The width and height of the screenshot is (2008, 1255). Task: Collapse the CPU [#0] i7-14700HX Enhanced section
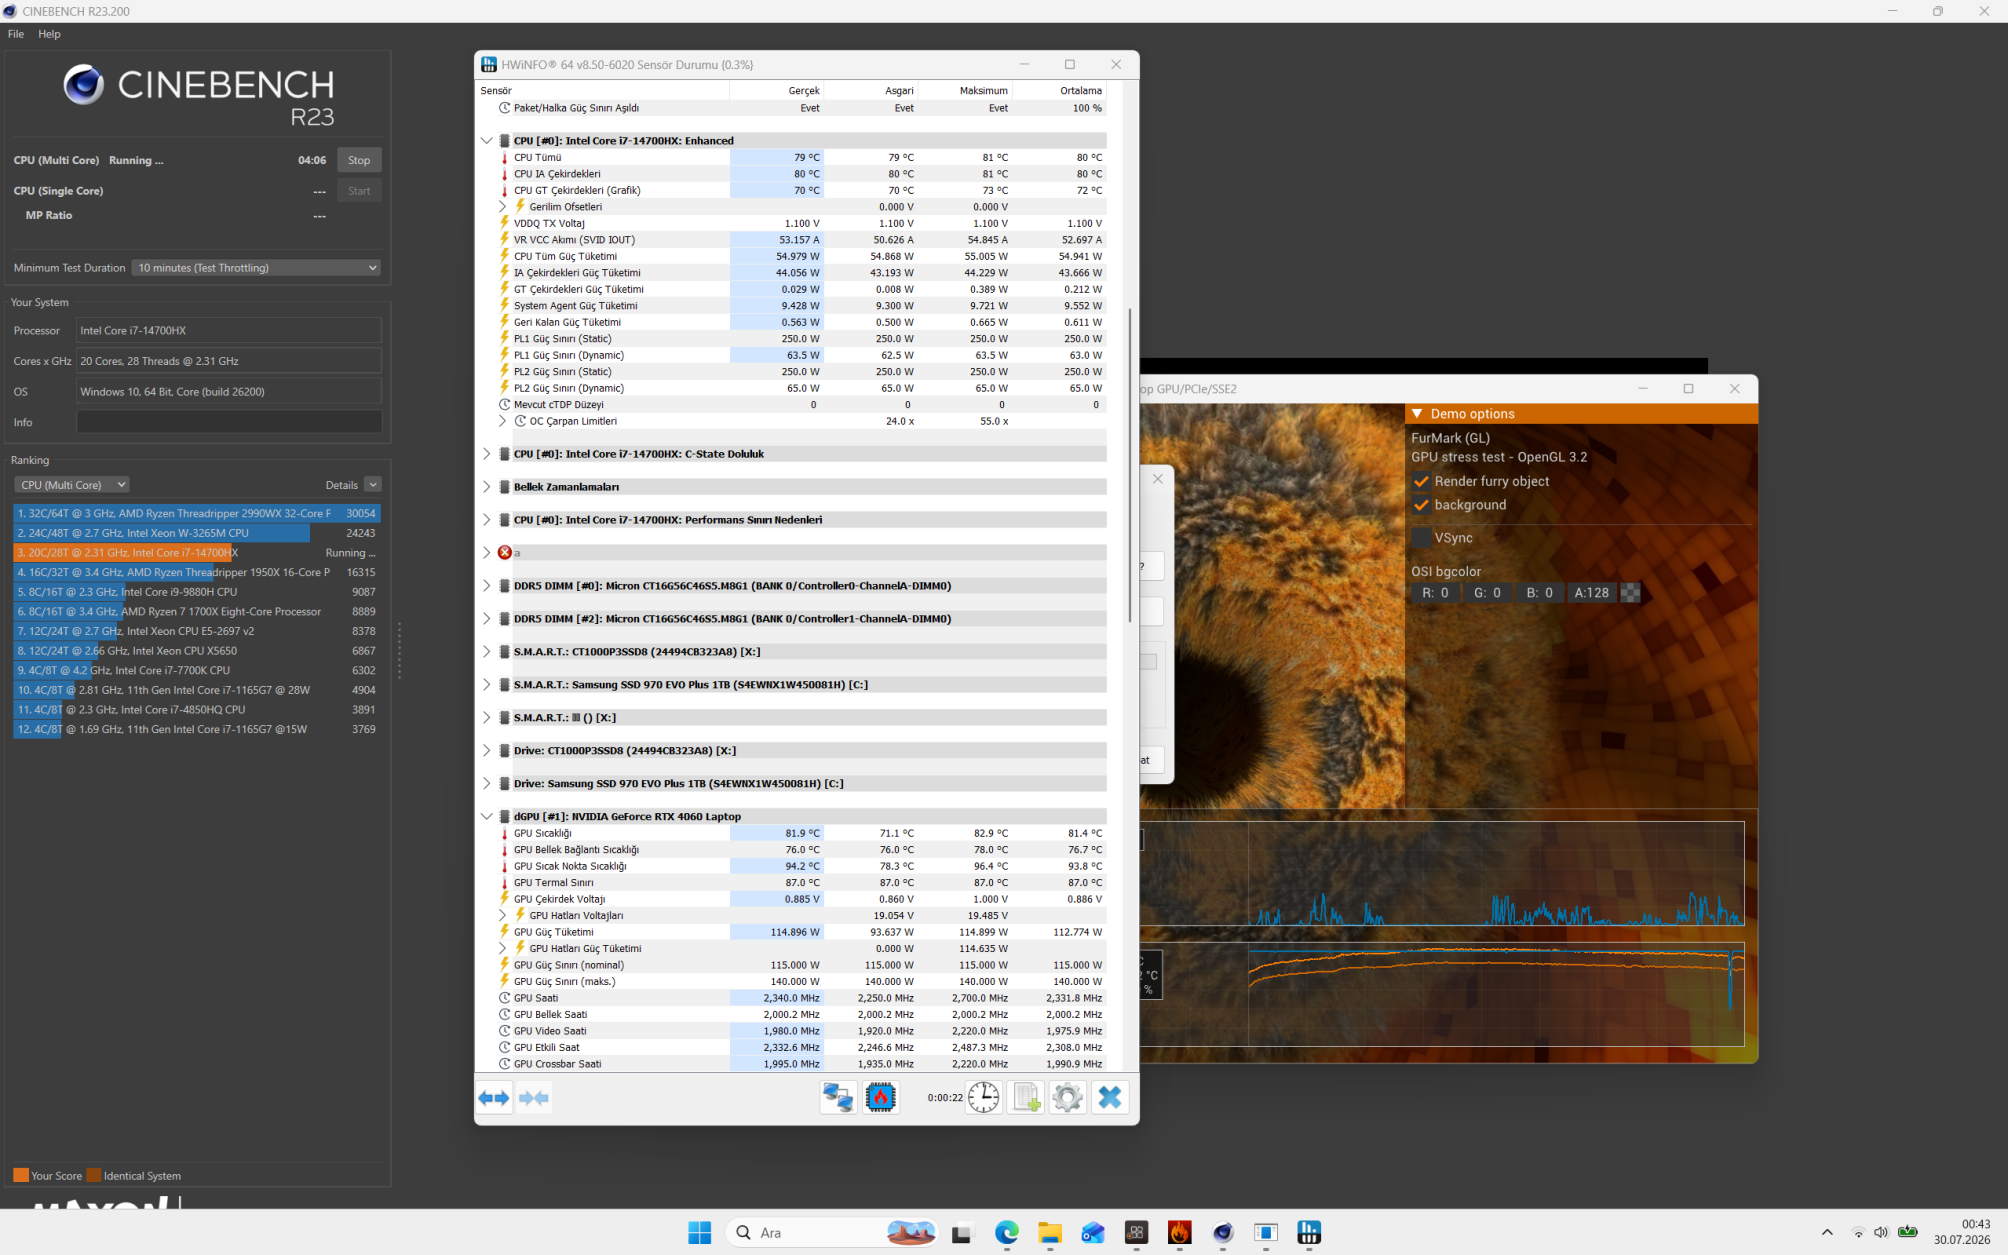(487, 141)
